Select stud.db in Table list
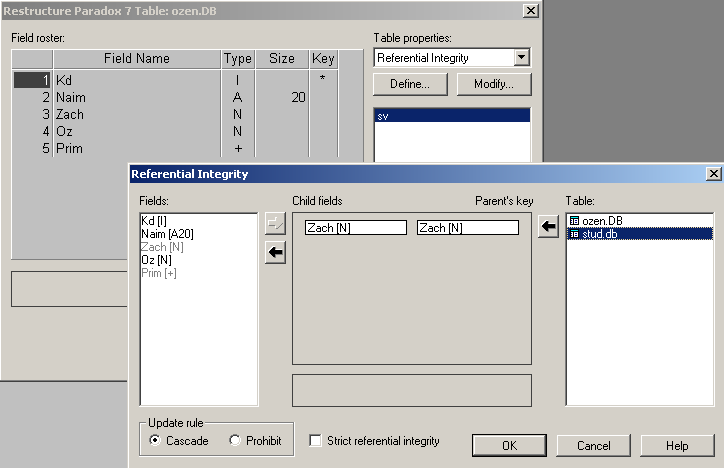Image resolution: width=724 pixels, height=468 pixels. [x=640, y=234]
